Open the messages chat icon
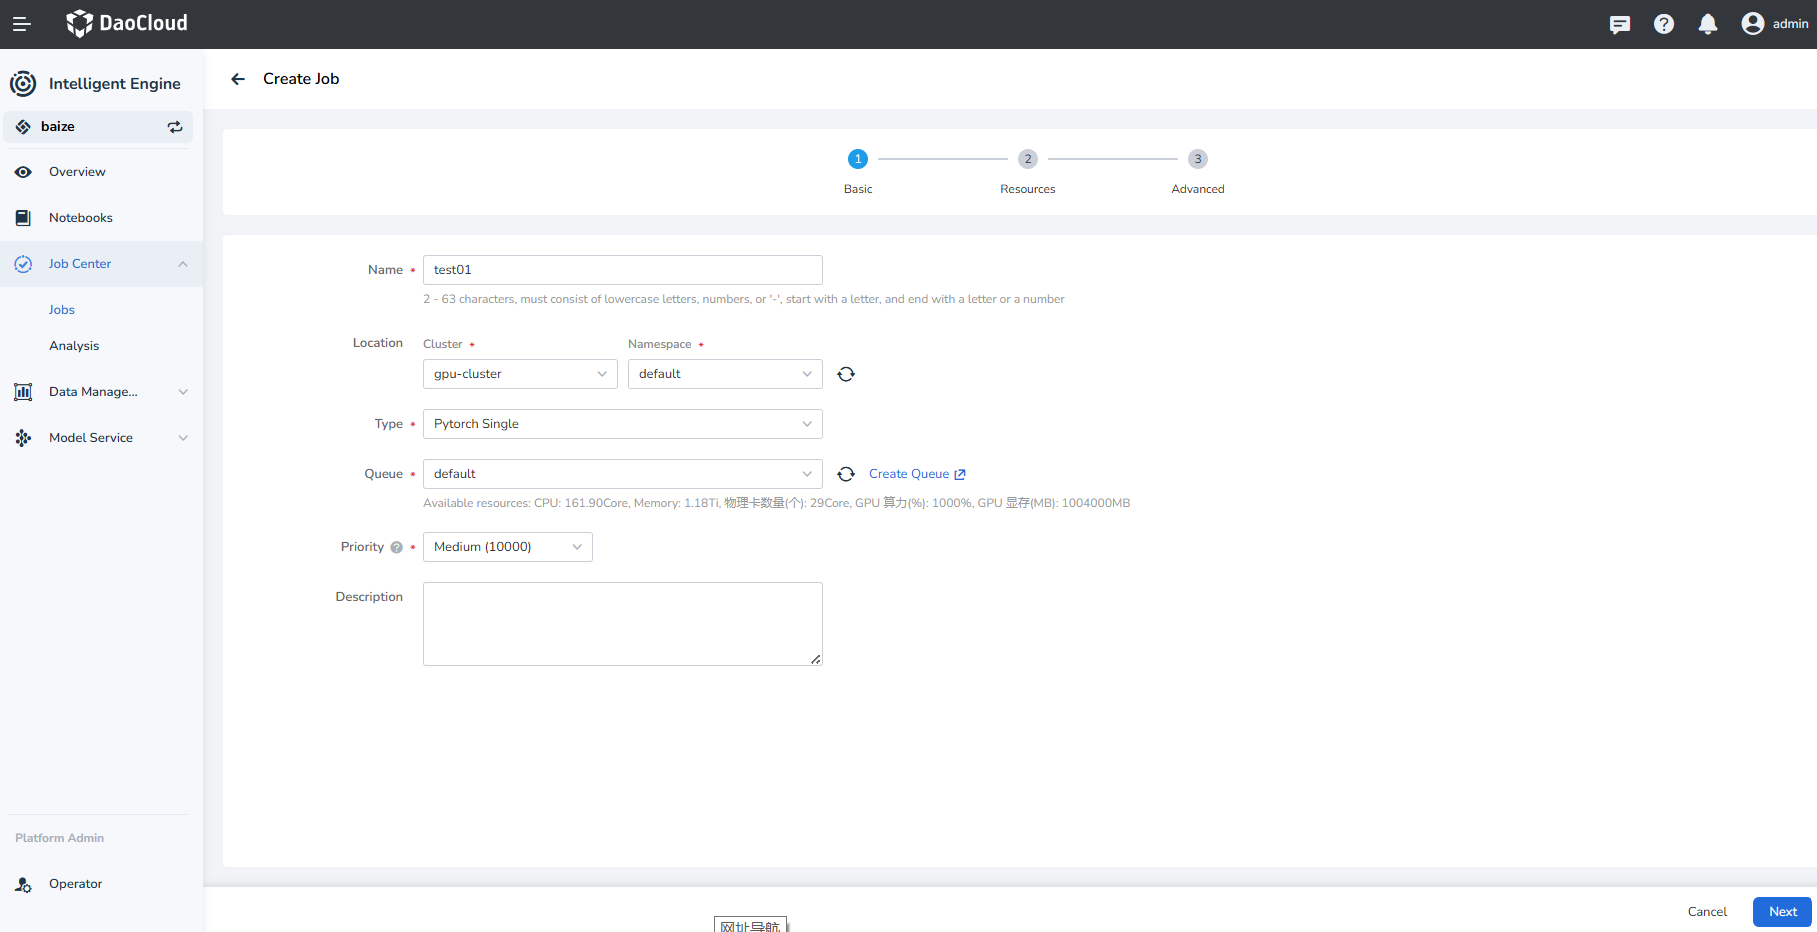1817x932 pixels. (1619, 24)
